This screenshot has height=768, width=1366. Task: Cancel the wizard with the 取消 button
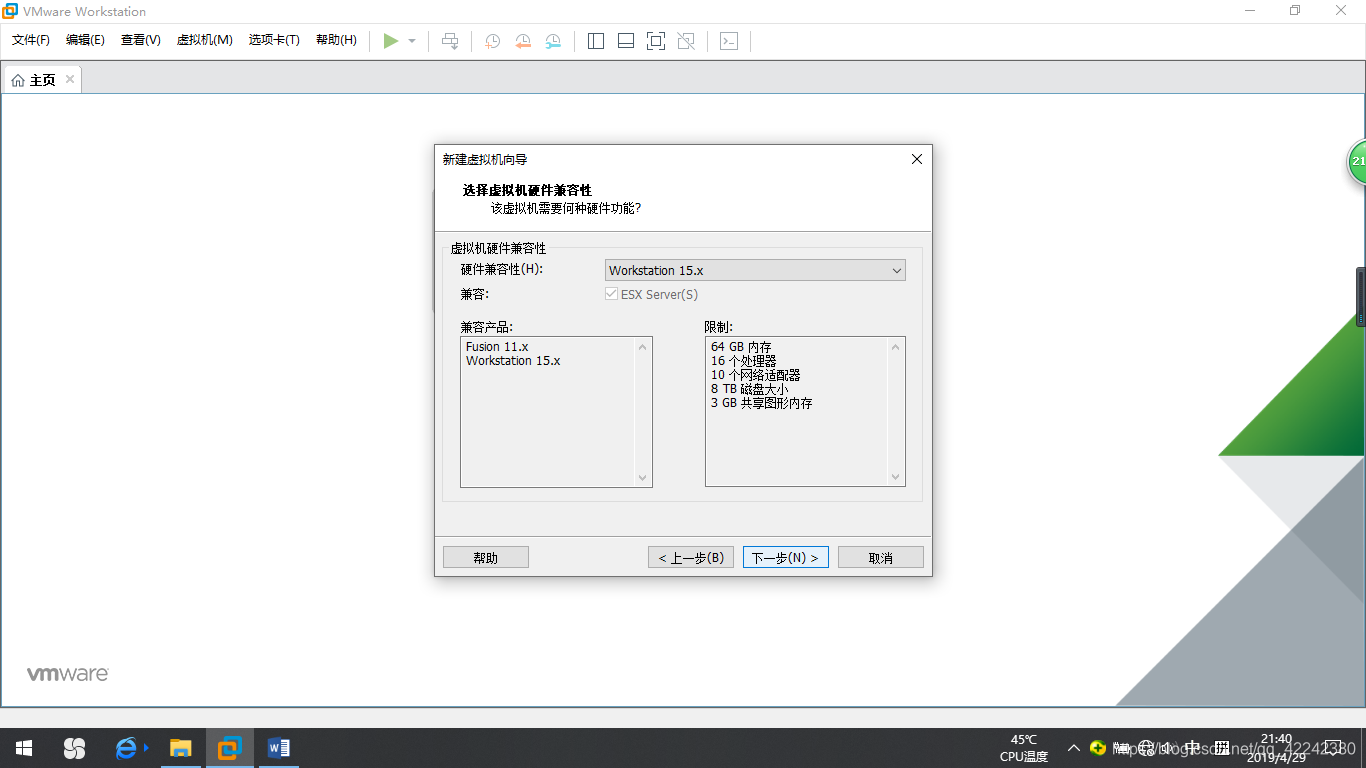(x=881, y=557)
